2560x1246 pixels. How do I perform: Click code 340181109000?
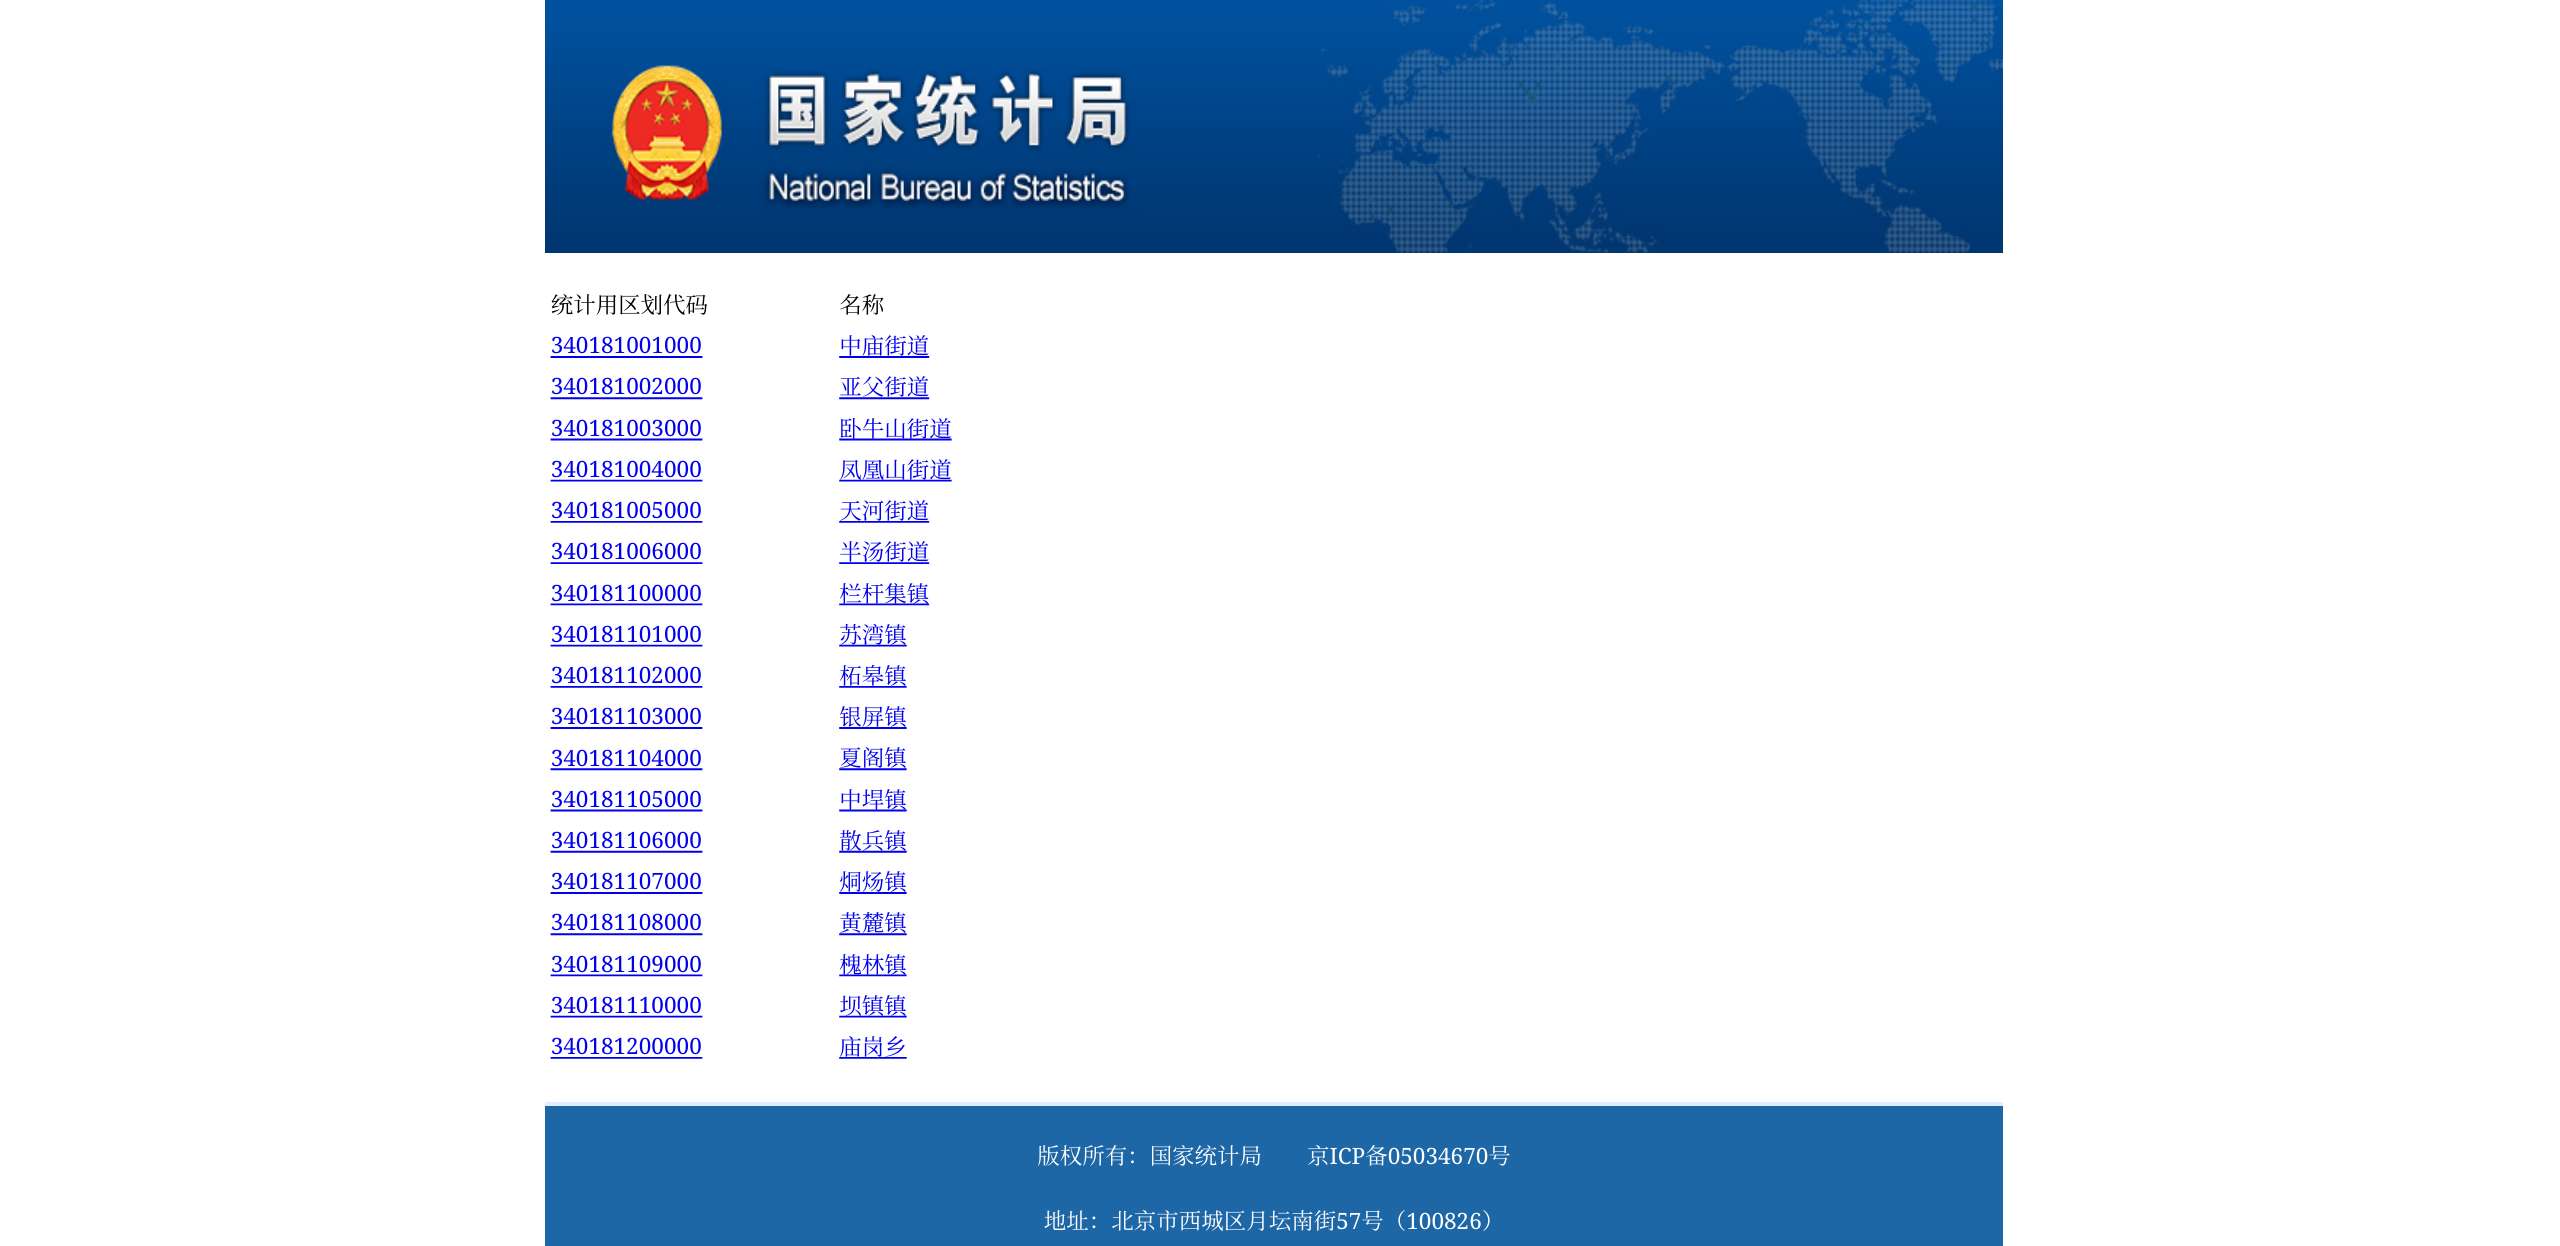626,965
